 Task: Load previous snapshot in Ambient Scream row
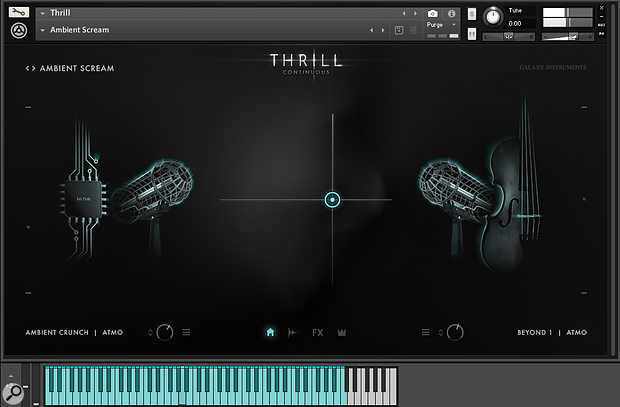(x=371, y=30)
